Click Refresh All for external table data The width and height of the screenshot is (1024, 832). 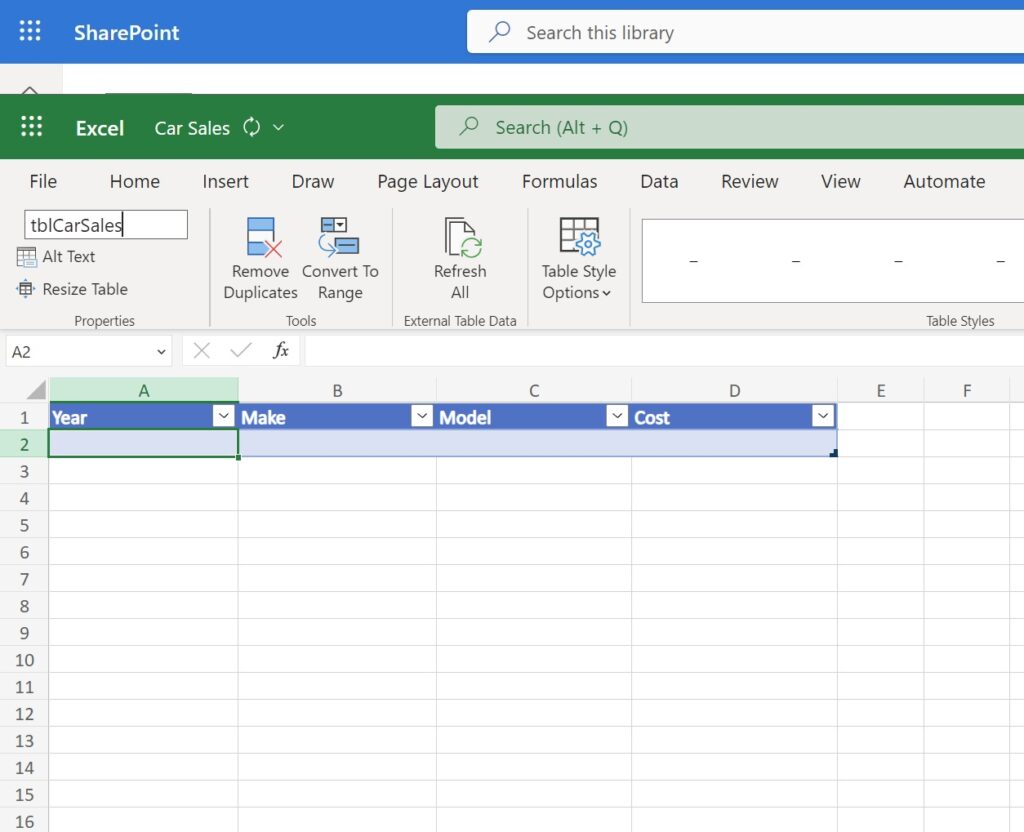click(459, 260)
